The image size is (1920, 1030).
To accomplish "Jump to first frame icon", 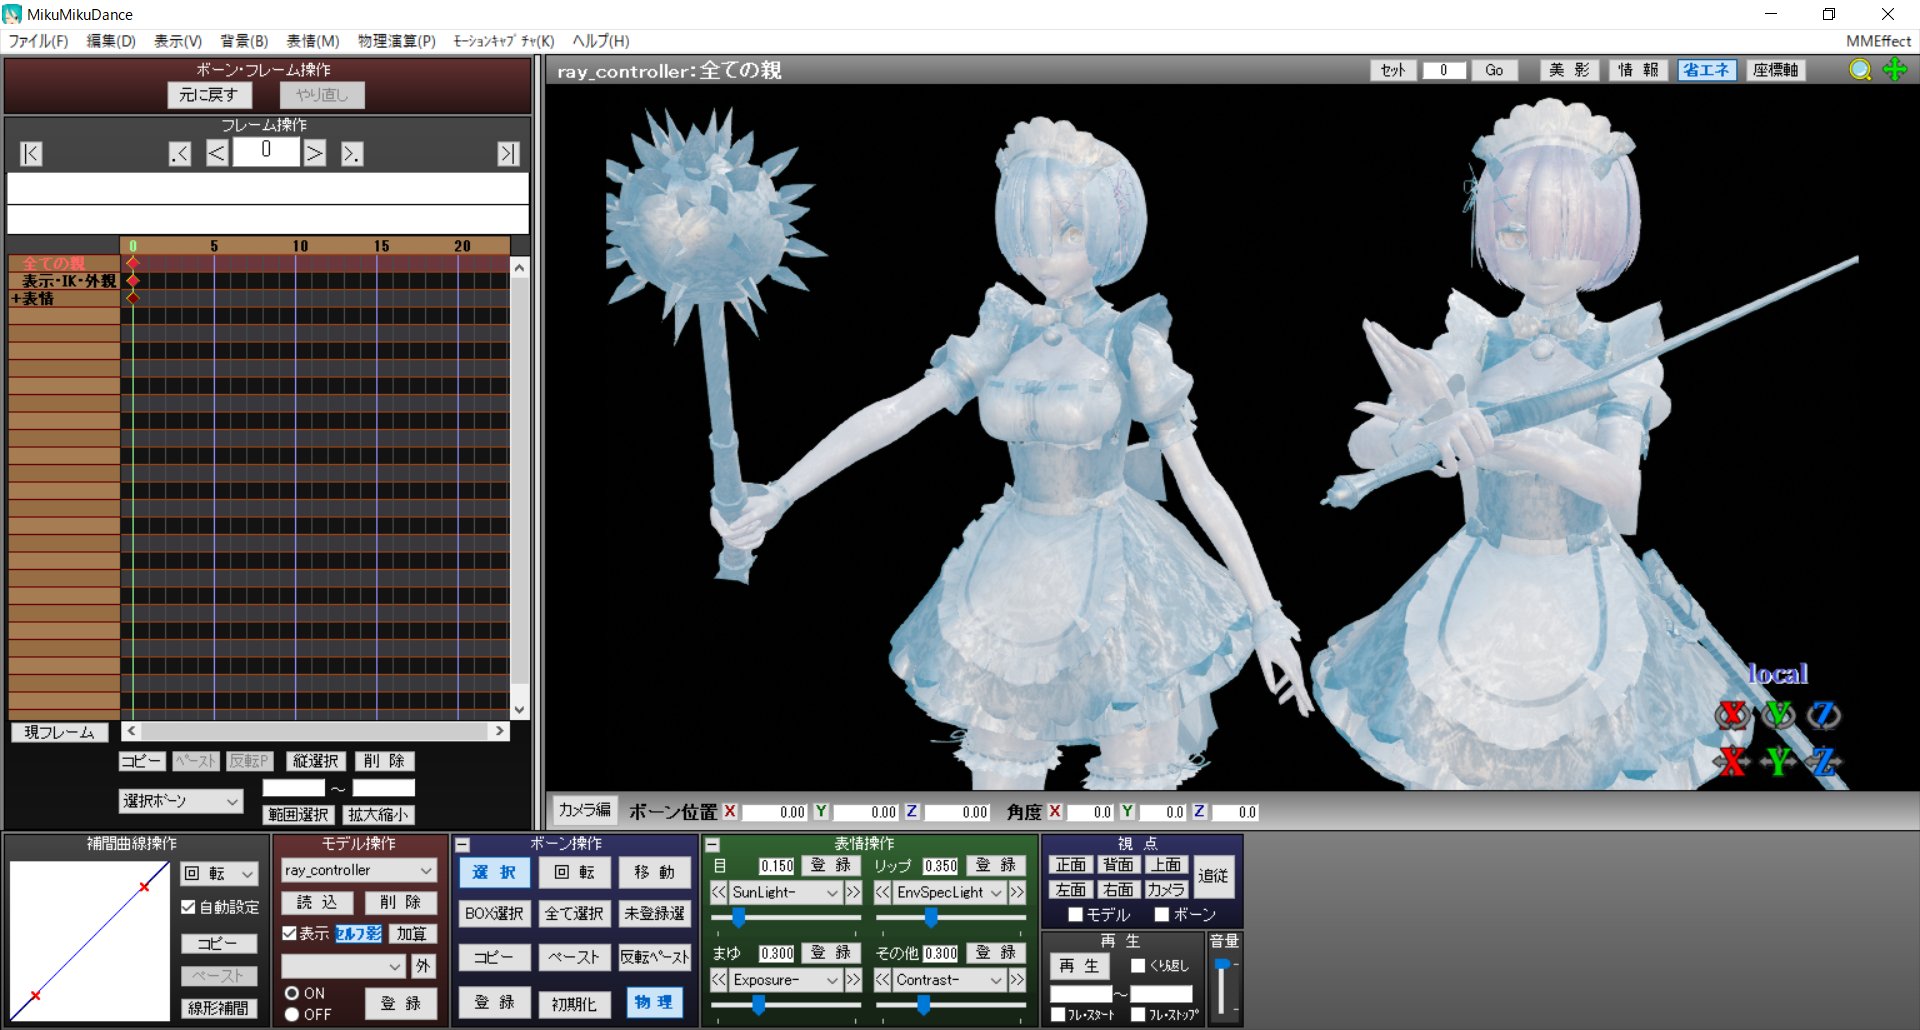I will click(31, 153).
